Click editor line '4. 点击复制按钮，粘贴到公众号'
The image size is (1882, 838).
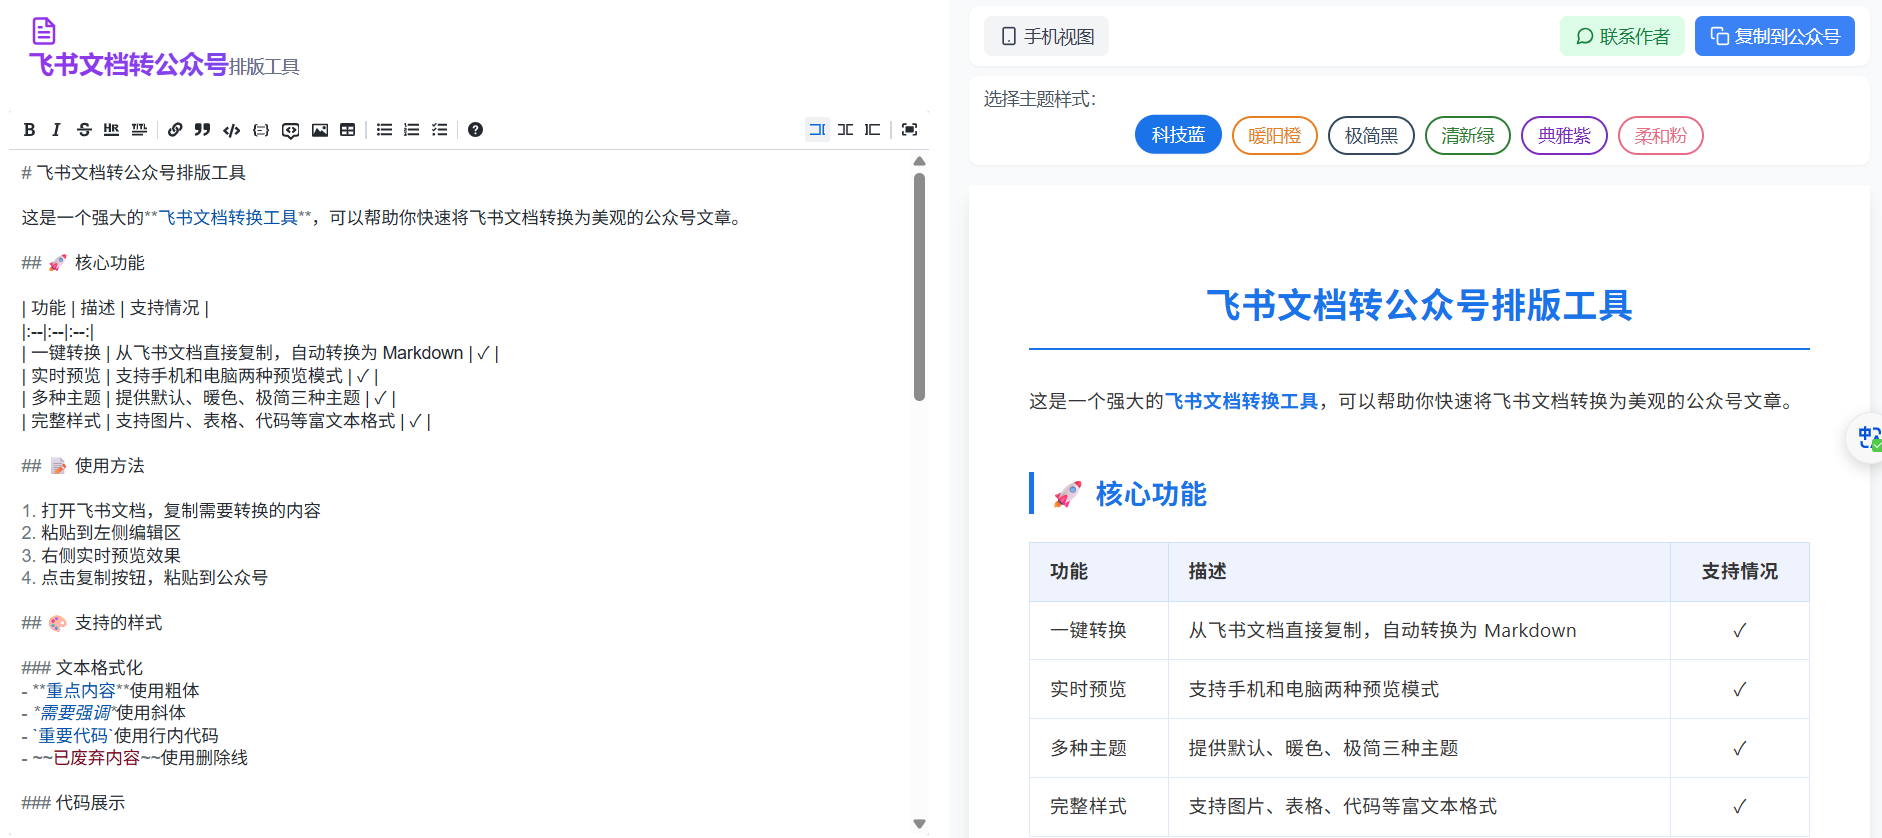[x=145, y=578]
